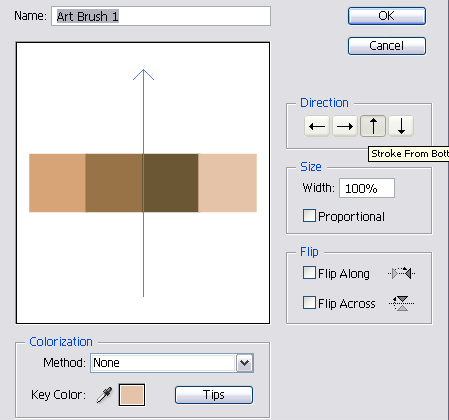Click the Width percentage input field

tap(367, 188)
